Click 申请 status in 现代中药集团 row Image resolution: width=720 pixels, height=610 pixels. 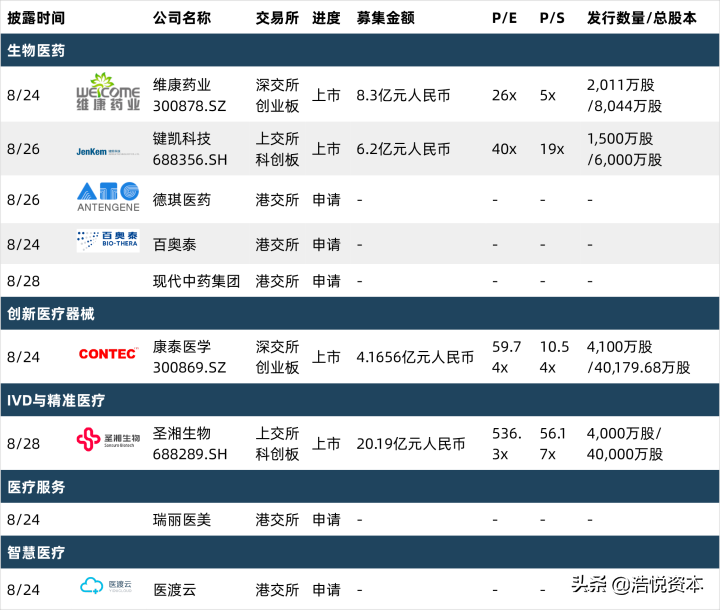point(326,281)
